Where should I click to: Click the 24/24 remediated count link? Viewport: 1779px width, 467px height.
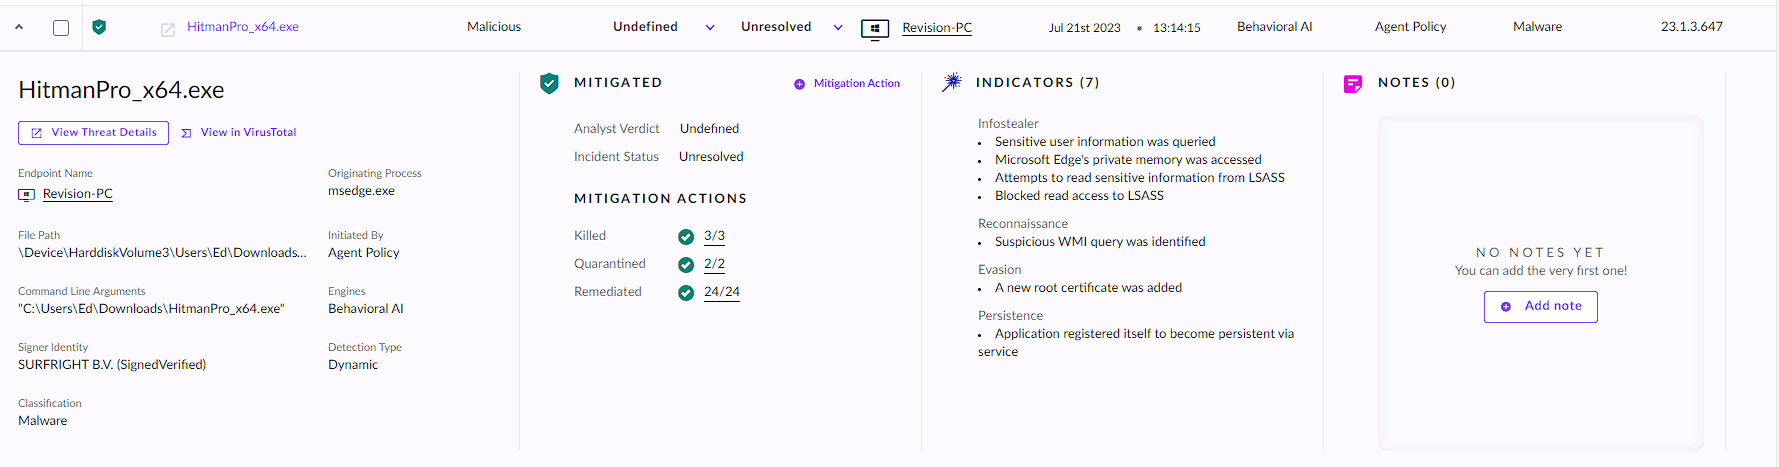(721, 292)
